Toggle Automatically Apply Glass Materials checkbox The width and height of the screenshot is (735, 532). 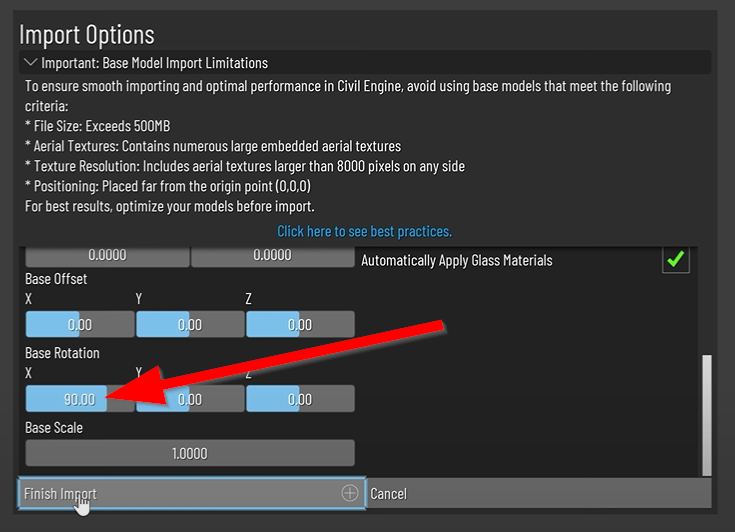point(675,259)
